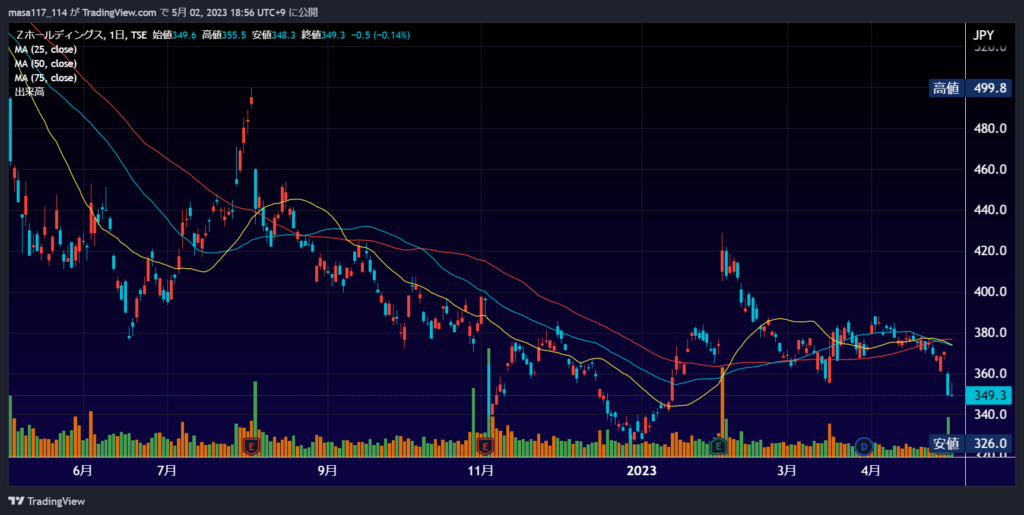1024x515 pixels.
Task: Click the 420.0 price scale label
Action: [x=989, y=251]
